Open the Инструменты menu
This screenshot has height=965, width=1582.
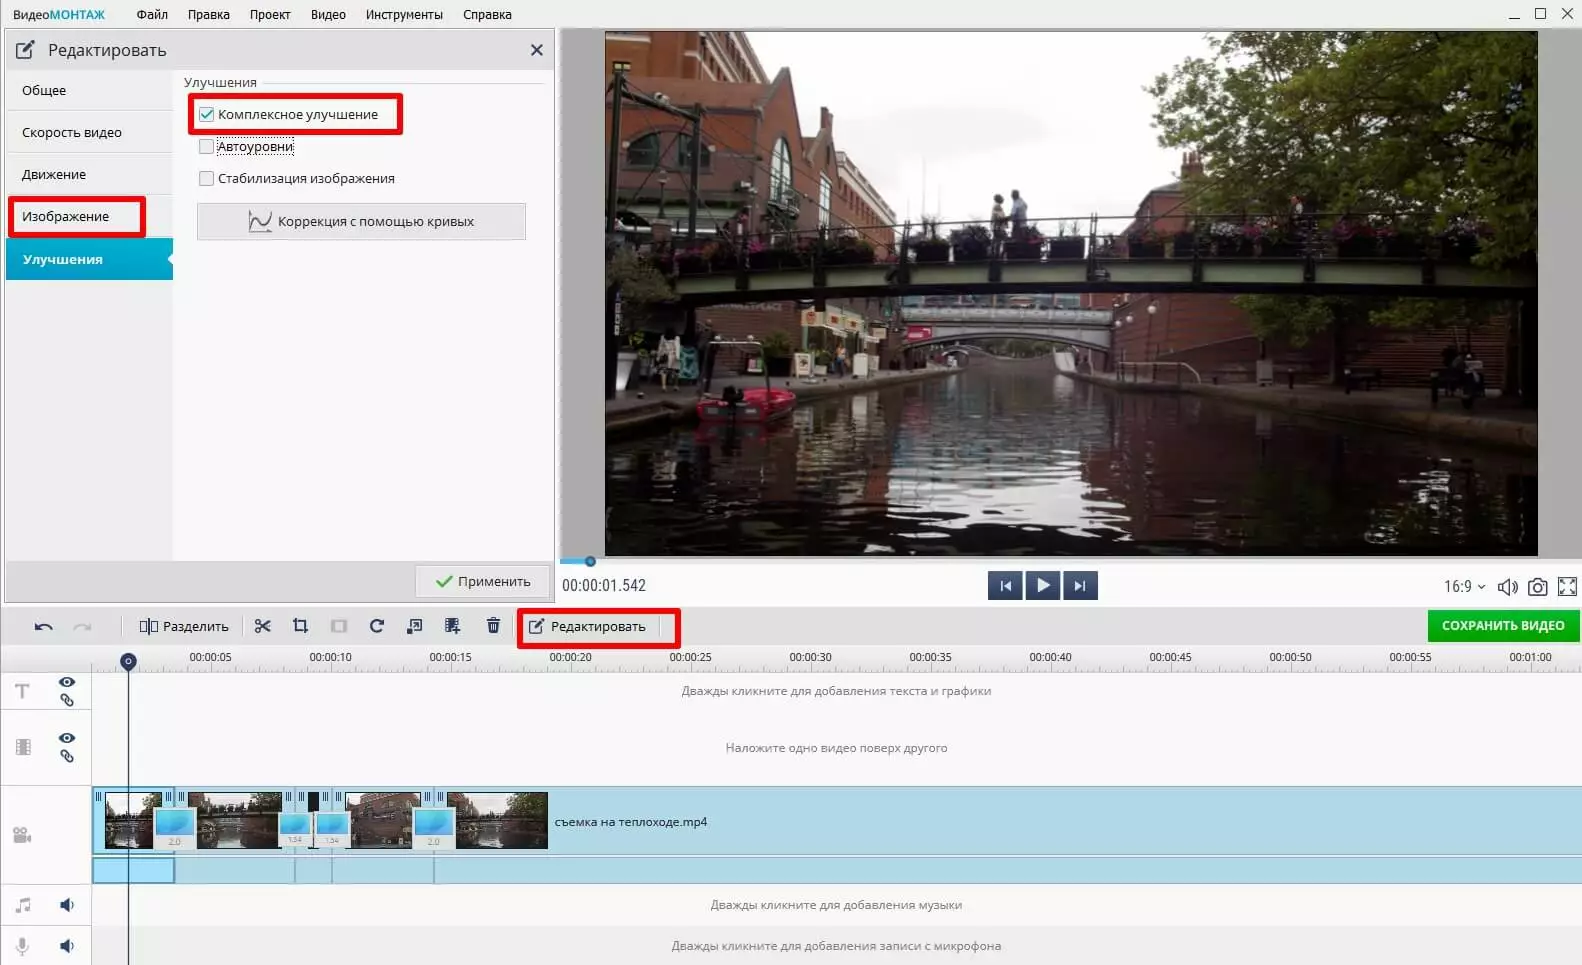[x=404, y=15]
